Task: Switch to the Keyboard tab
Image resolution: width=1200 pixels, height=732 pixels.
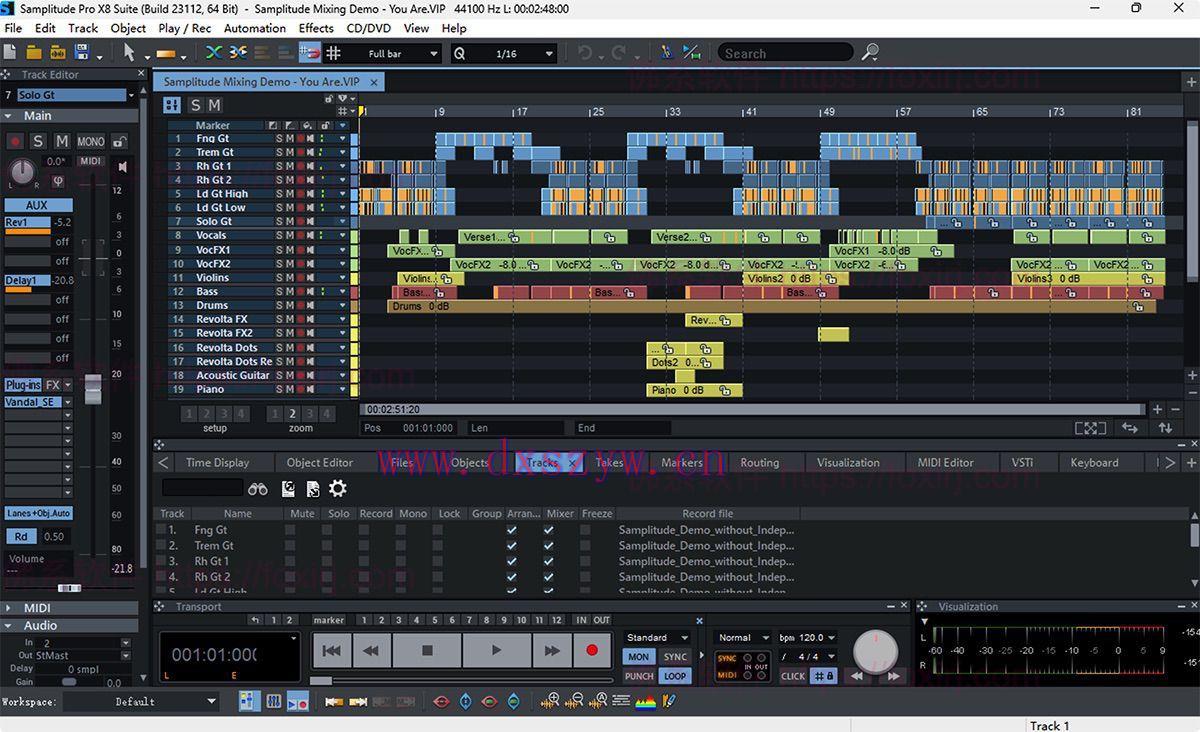Action: (1094, 462)
